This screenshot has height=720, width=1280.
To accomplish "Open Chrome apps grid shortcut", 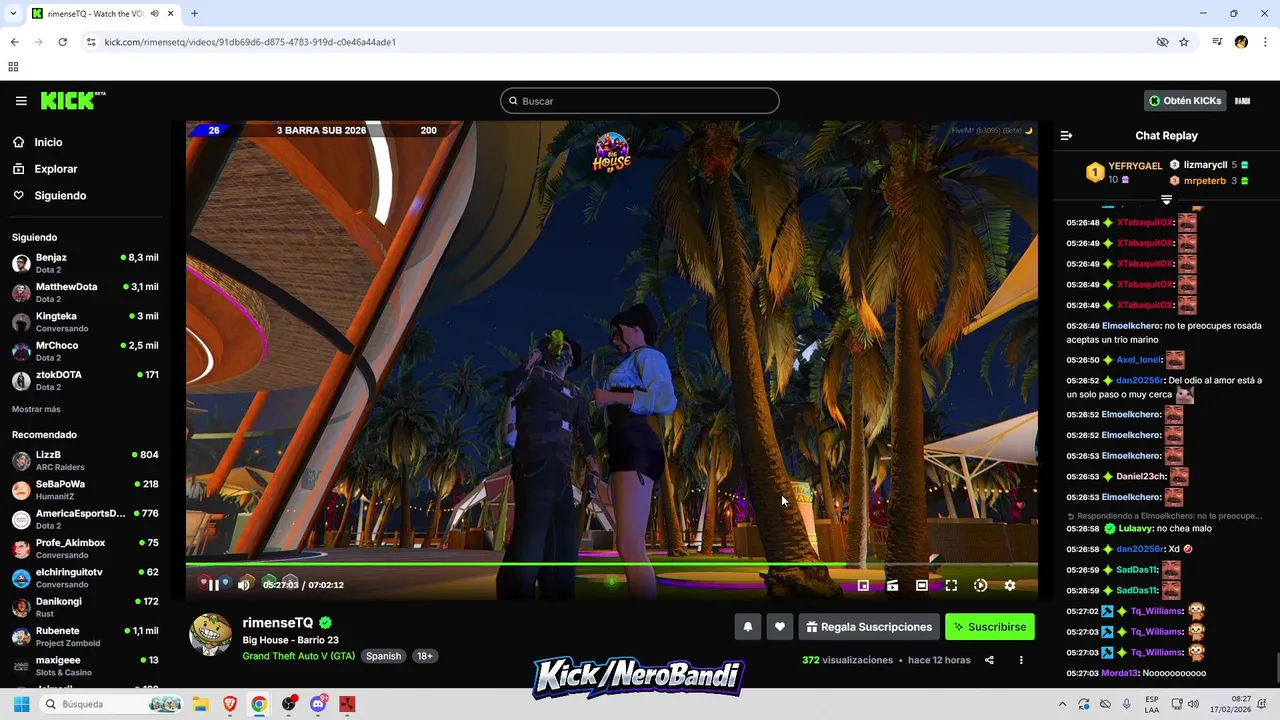I will 13,67.
